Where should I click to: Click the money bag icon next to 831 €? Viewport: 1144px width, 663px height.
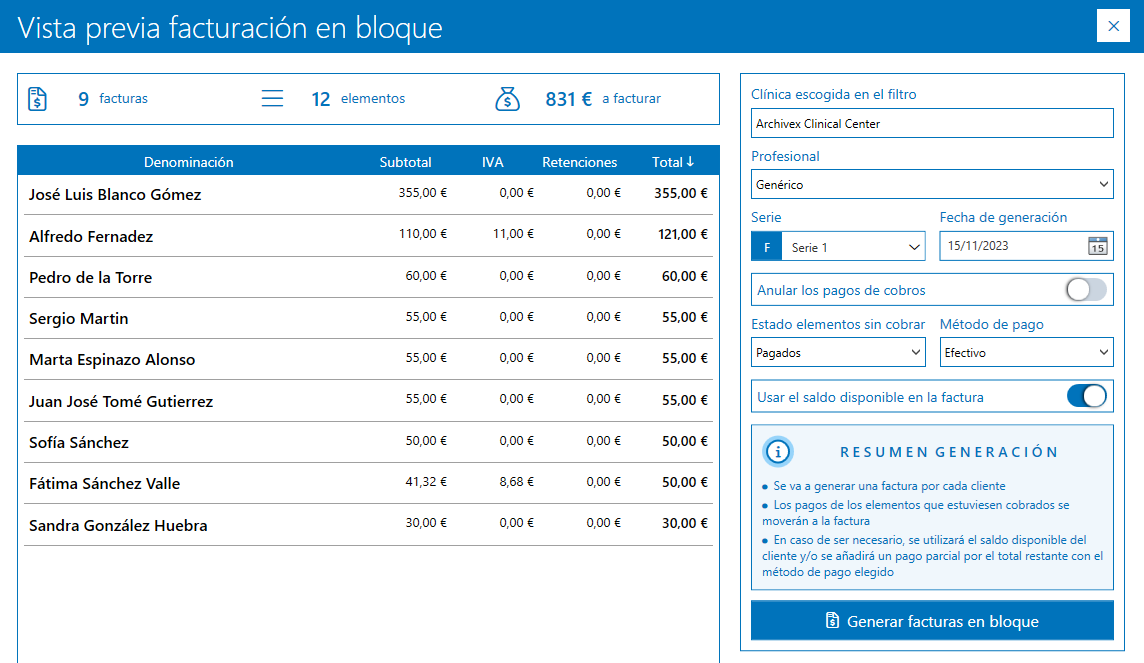tap(507, 97)
